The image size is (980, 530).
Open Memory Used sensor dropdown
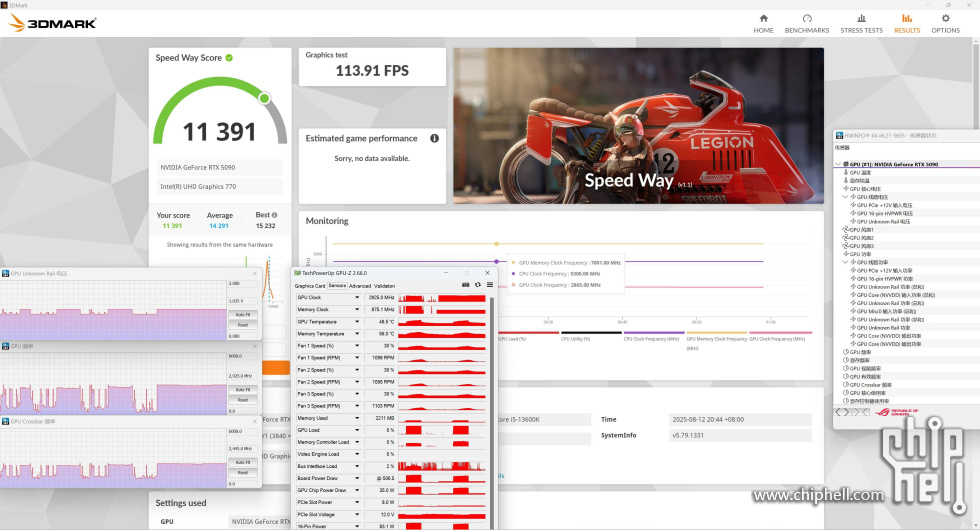[357, 418]
